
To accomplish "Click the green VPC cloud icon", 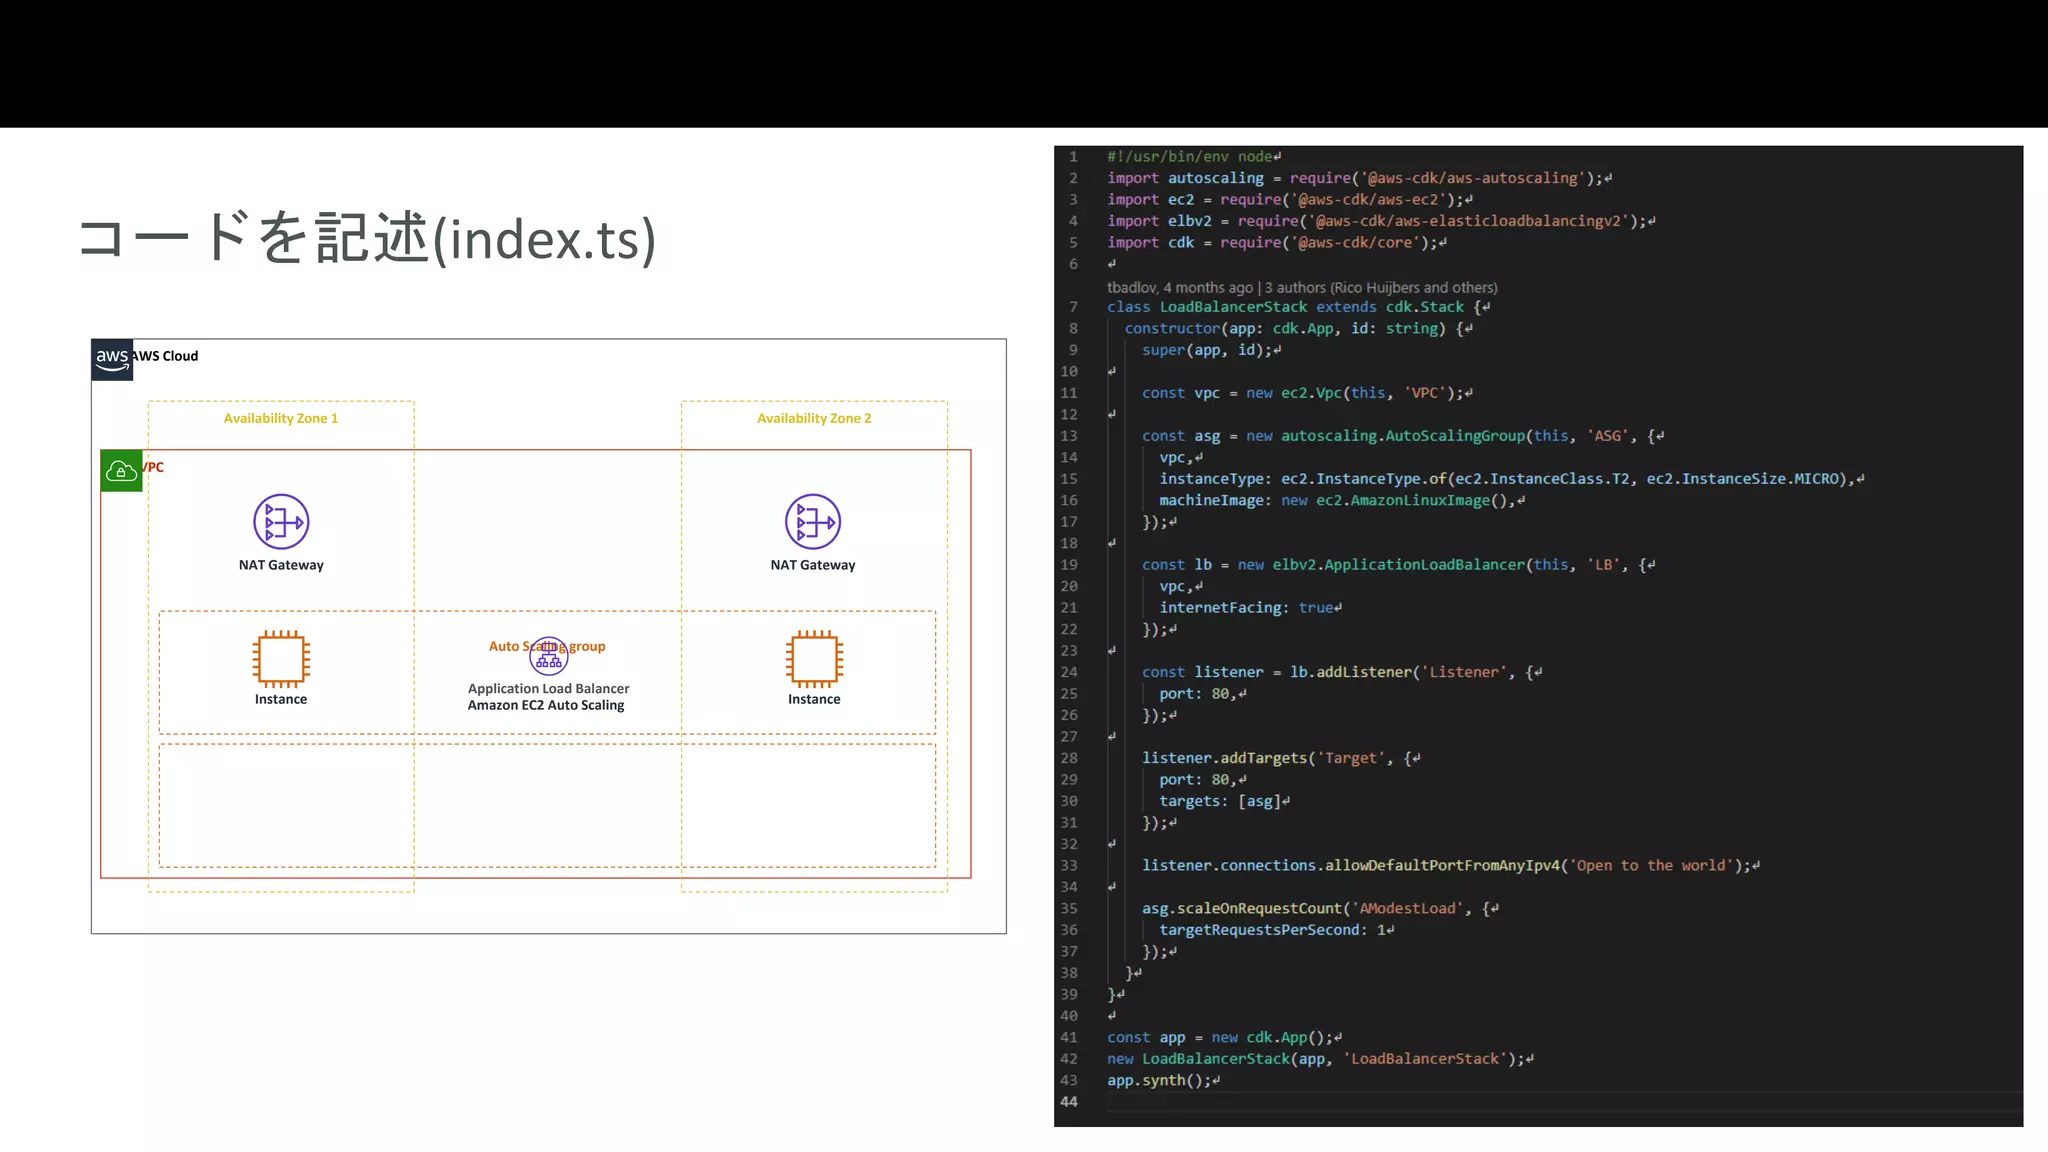I will pos(121,471).
